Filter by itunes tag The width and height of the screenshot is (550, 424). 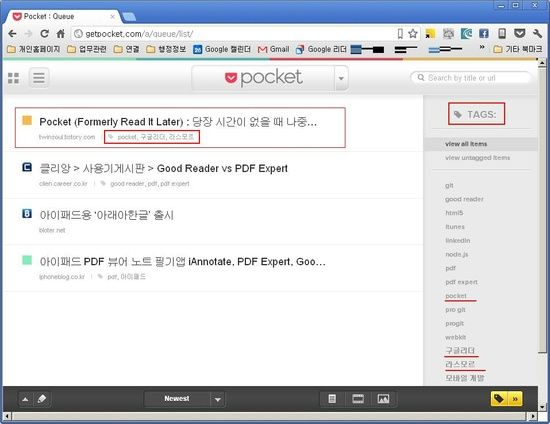pos(455,227)
